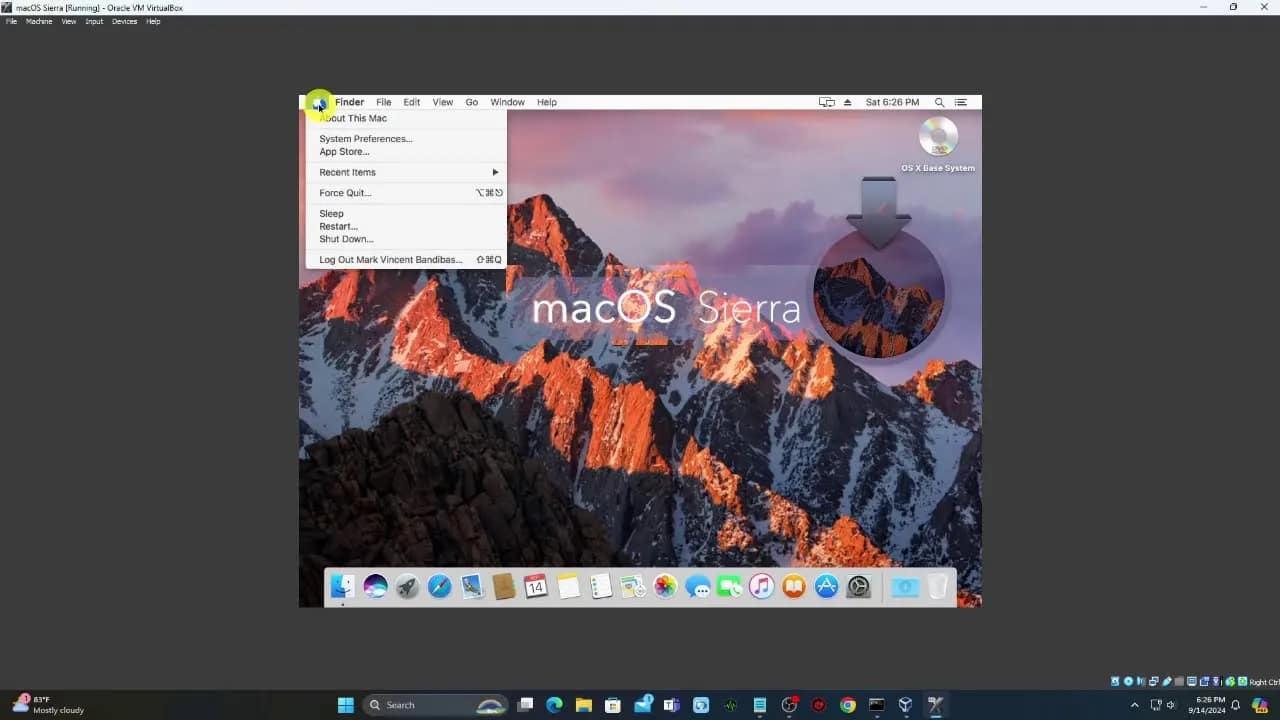Open Notification Center from menu bar
Screen dimensions: 1280x720
pos(960,102)
